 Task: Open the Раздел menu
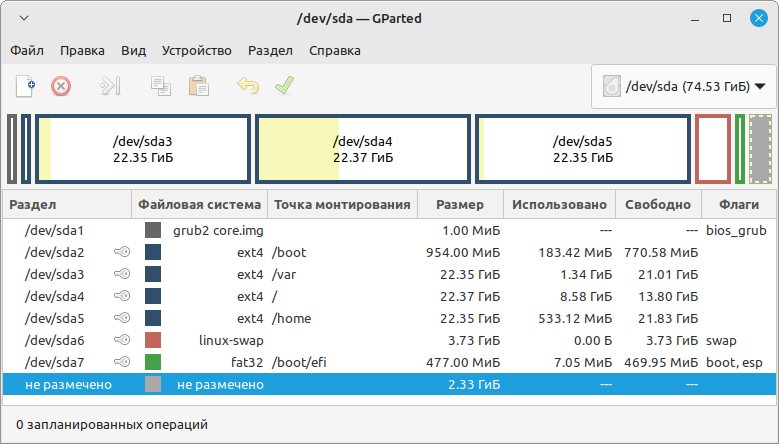click(270, 51)
